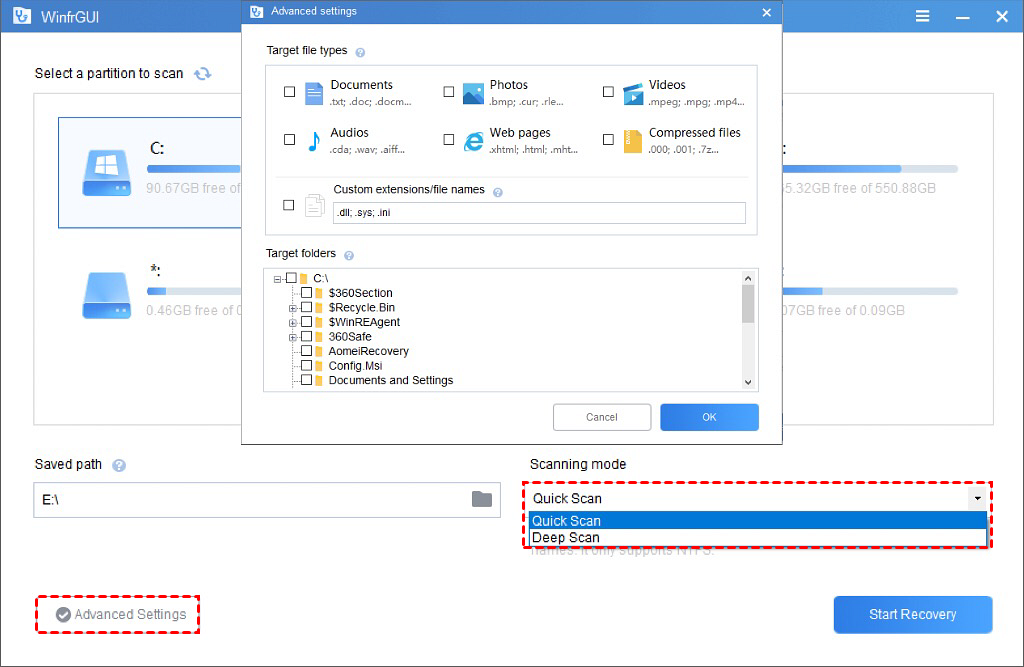Expand the $Recycle.Bin tree node
Screen dimensions: 1024x667
293,308
